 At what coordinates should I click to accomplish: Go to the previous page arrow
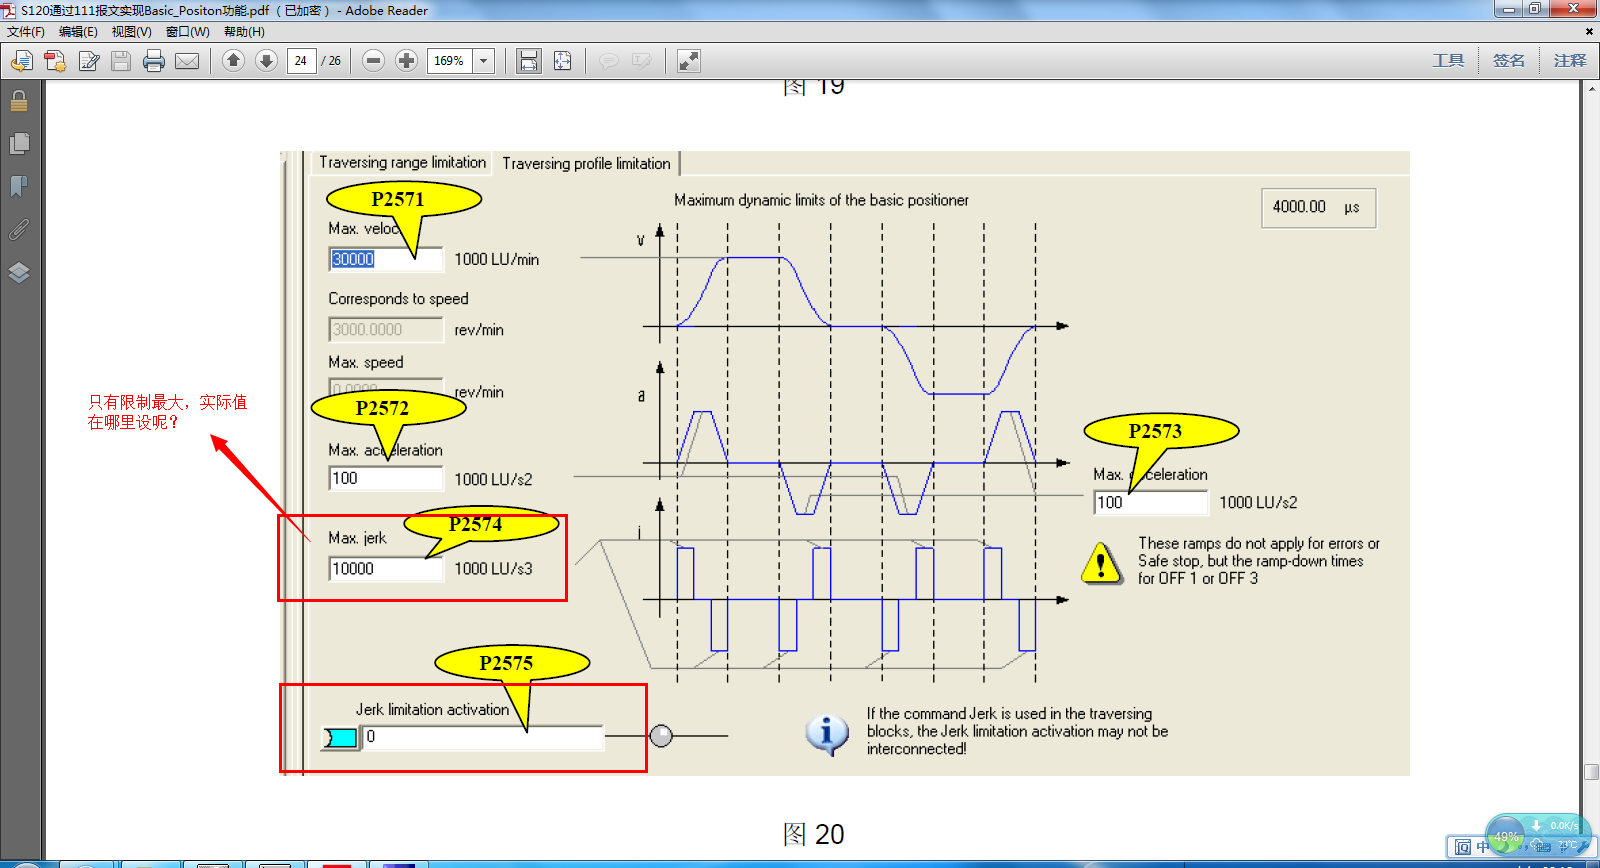pyautogui.click(x=233, y=61)
